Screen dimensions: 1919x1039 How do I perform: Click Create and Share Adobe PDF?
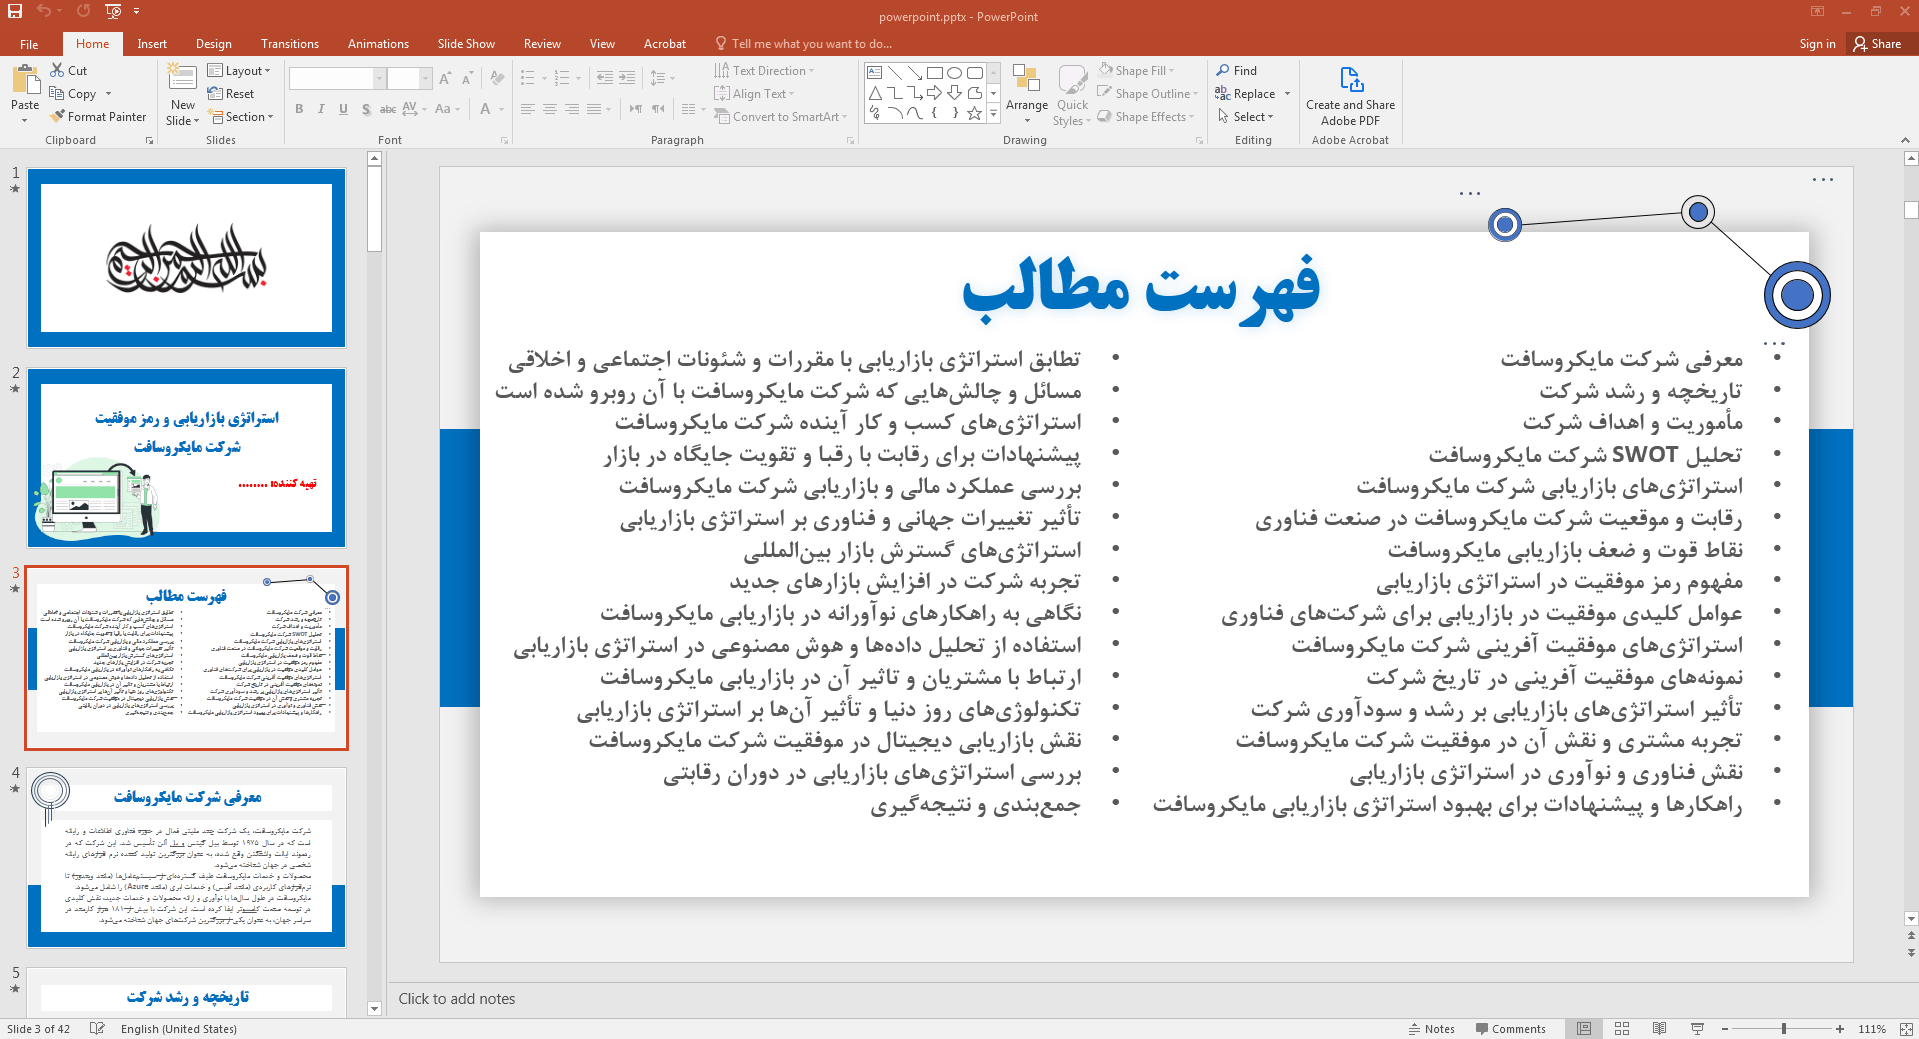1350,96
